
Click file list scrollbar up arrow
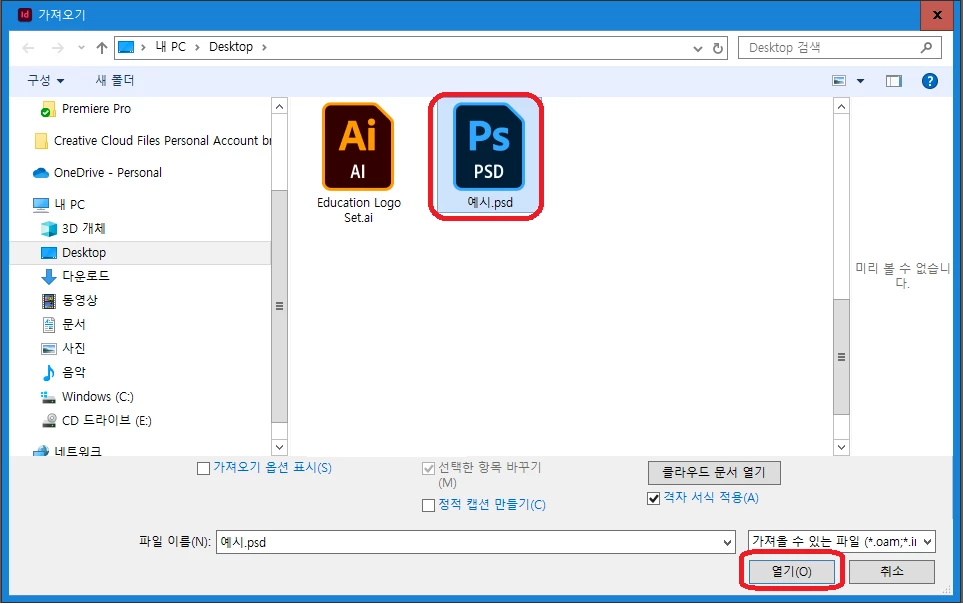[841, 106]
